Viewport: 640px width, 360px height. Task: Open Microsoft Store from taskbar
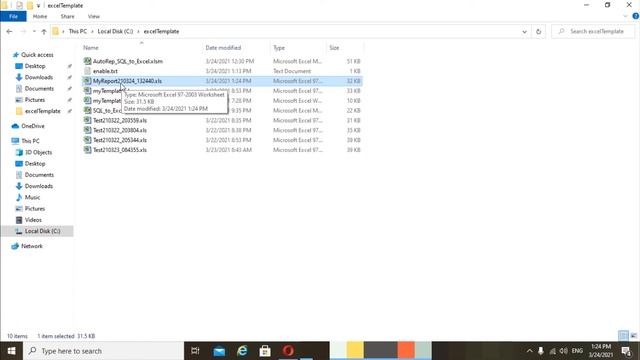tap(265, 351)
